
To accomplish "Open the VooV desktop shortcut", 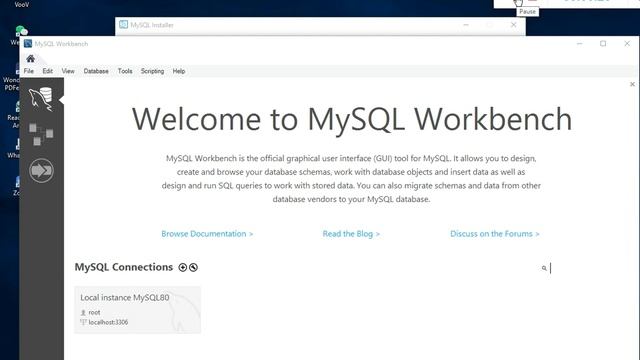I will 21,4.
